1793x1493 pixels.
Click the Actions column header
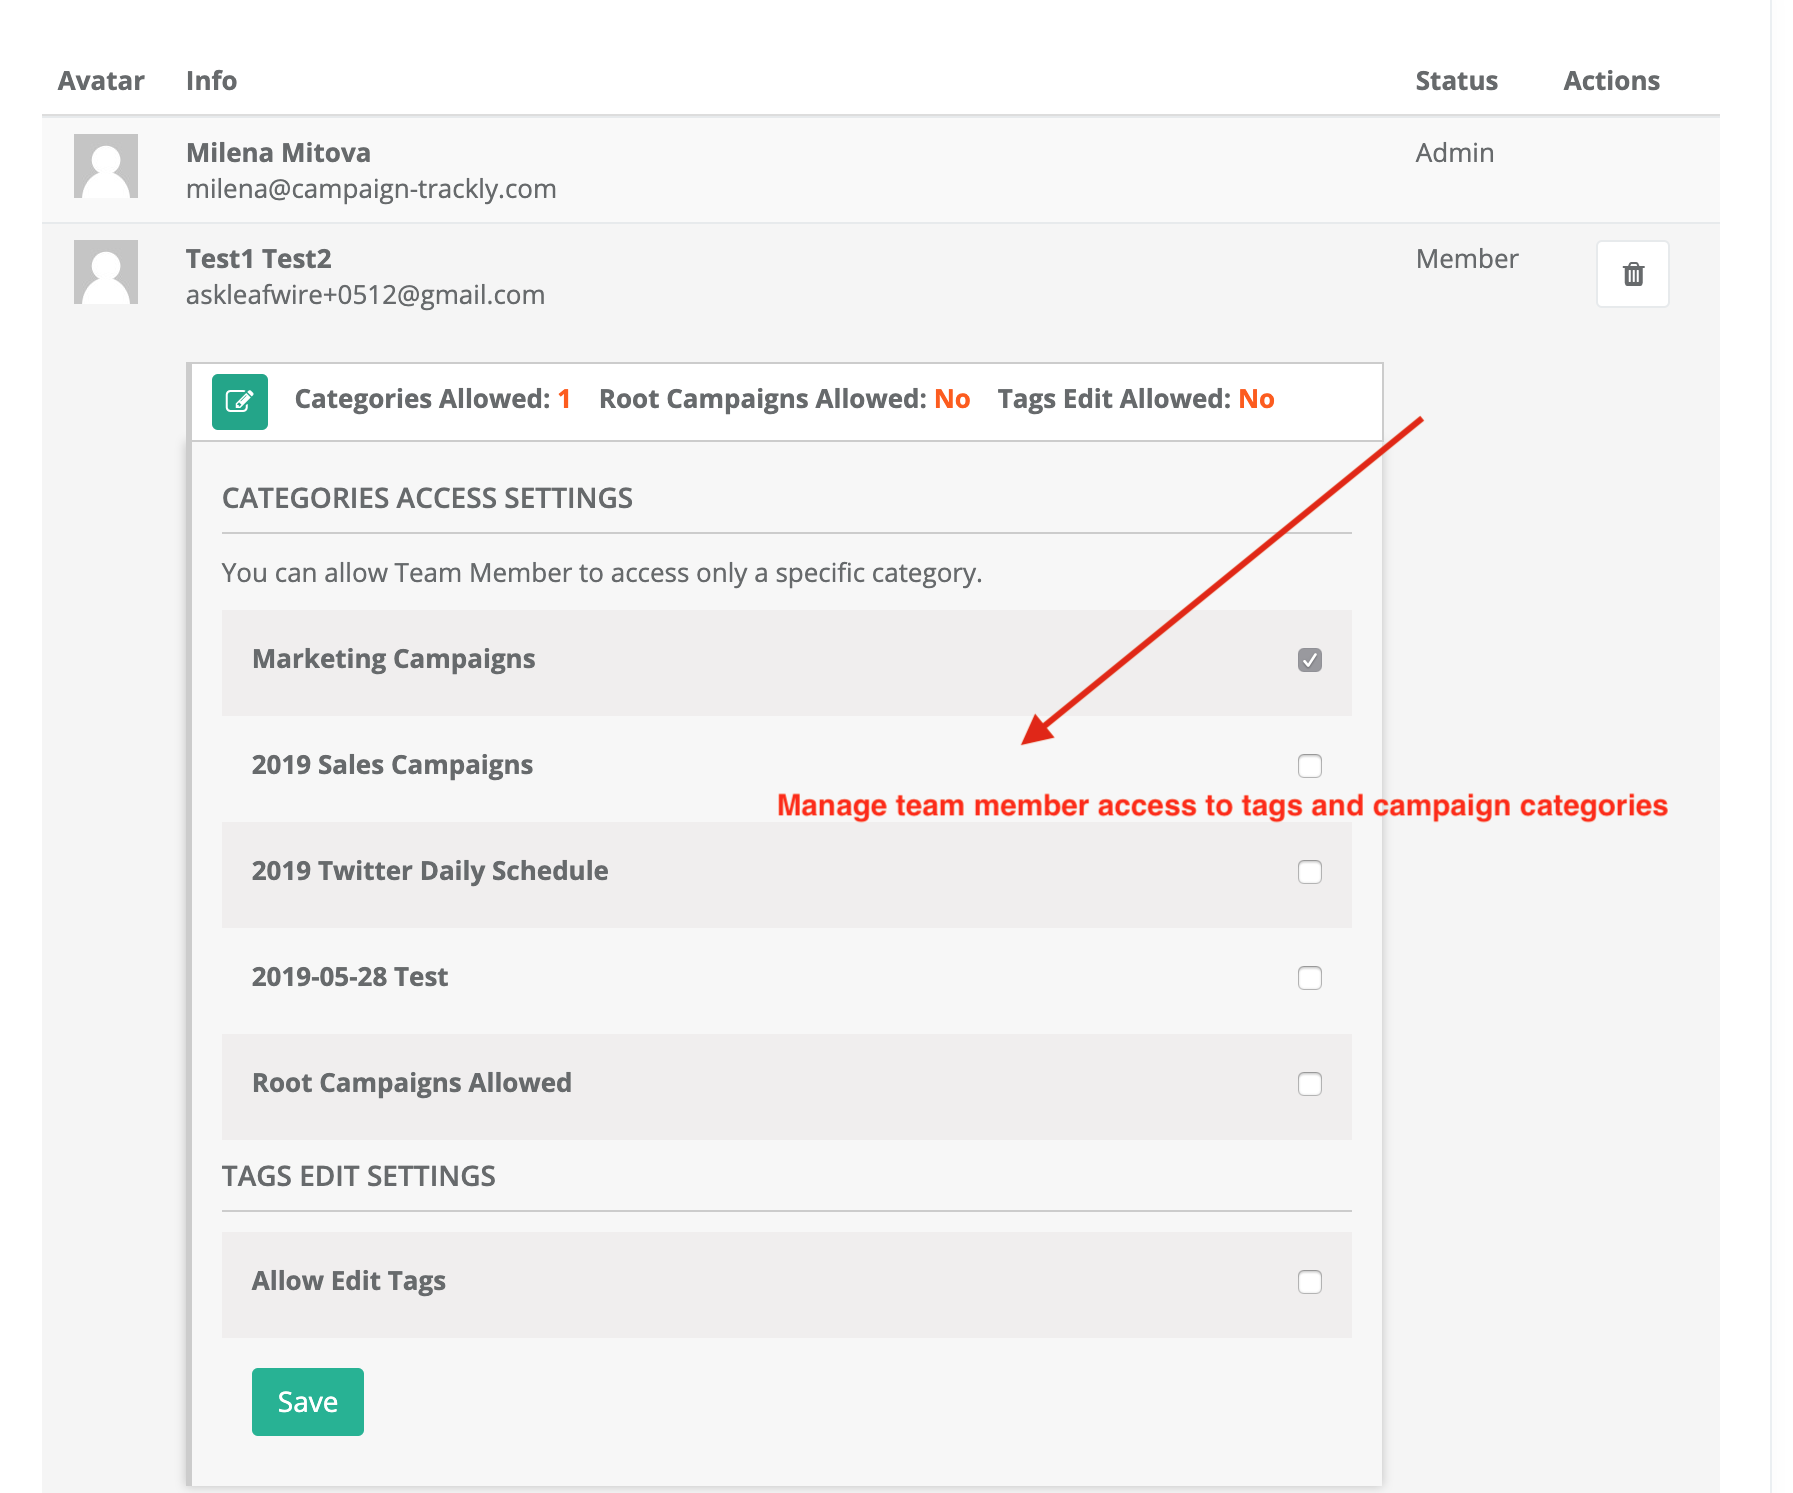coord(1611,81)
